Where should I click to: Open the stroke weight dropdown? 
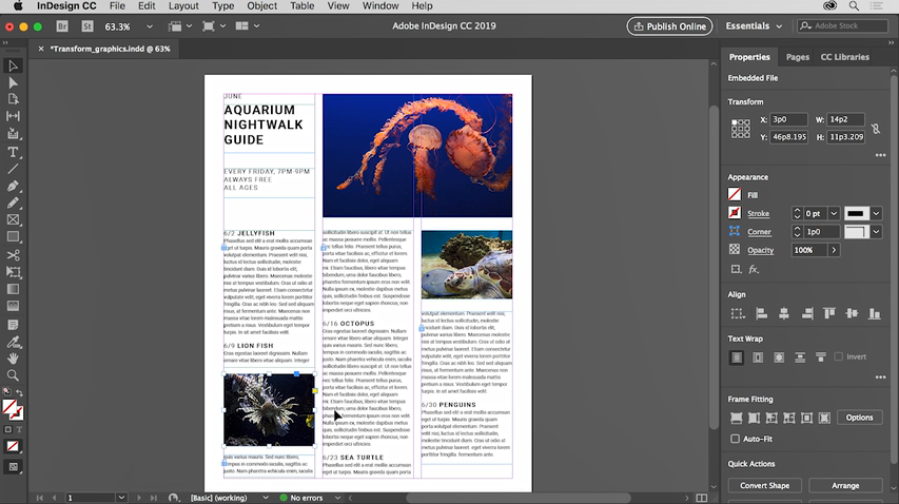click(x=833, y=213)
